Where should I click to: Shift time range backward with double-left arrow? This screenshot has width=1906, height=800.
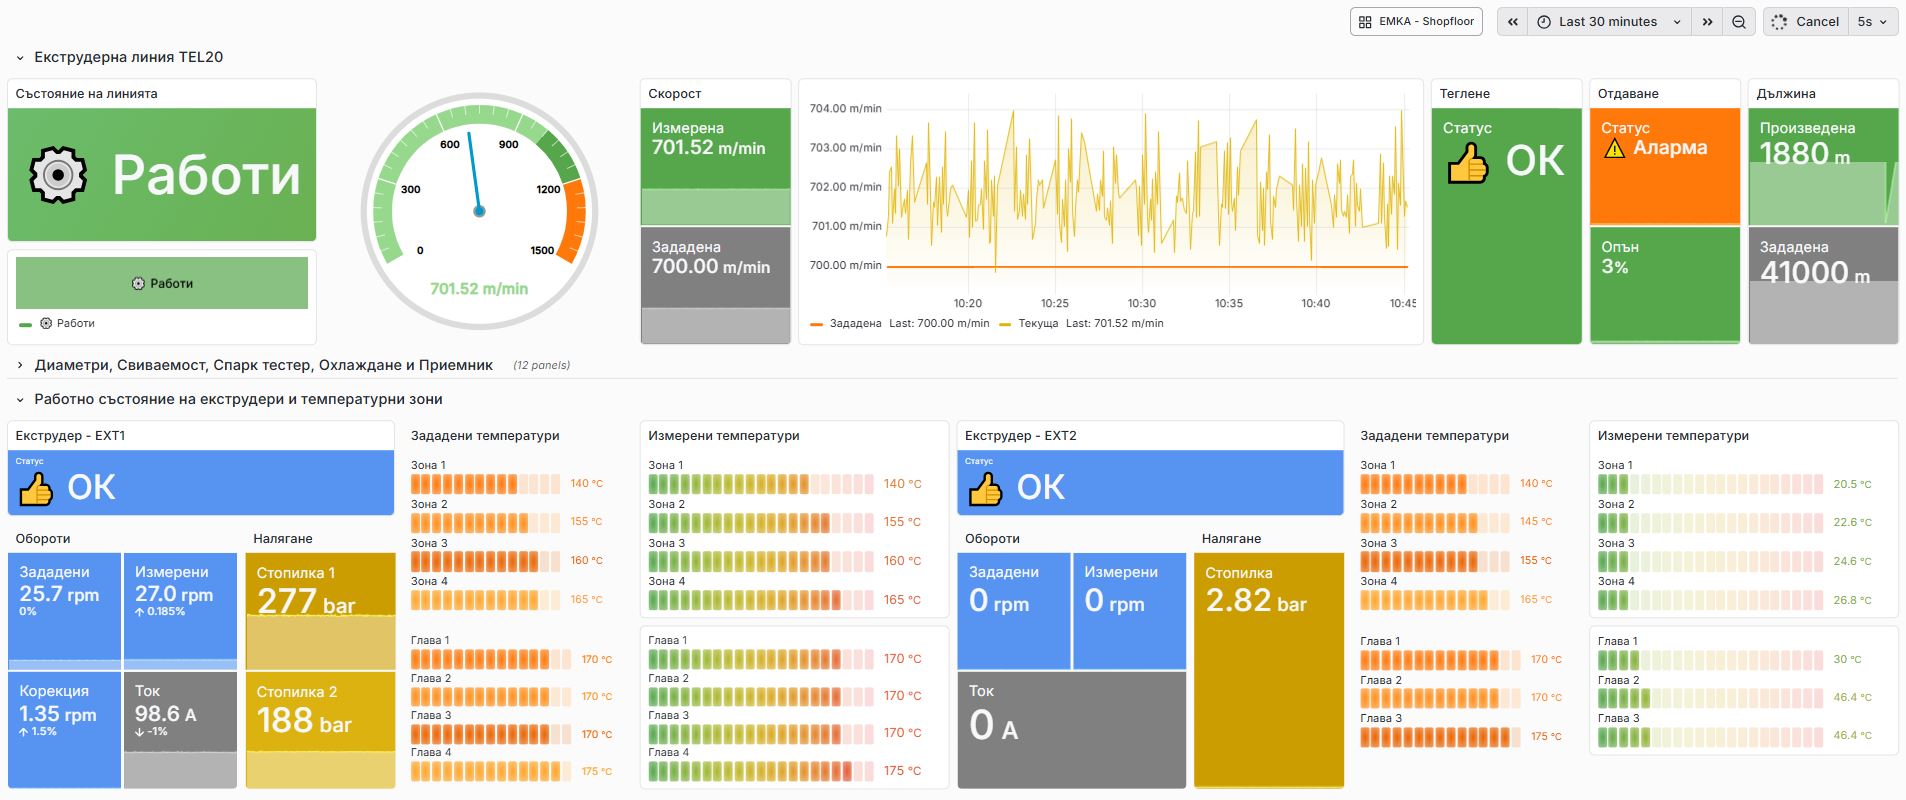tap(1512, 21)
